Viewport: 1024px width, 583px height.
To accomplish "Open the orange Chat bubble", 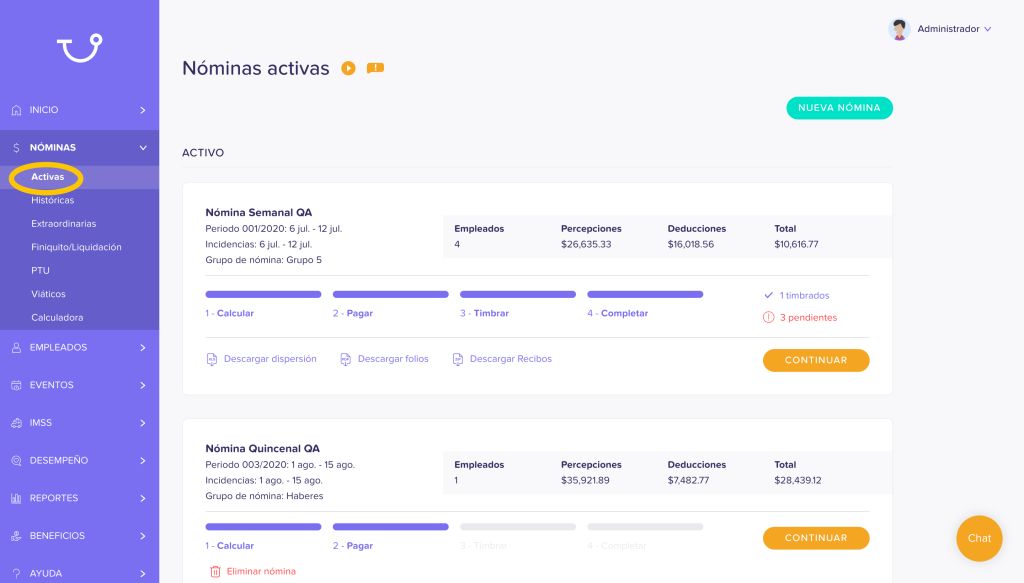I will coord(979,538).
